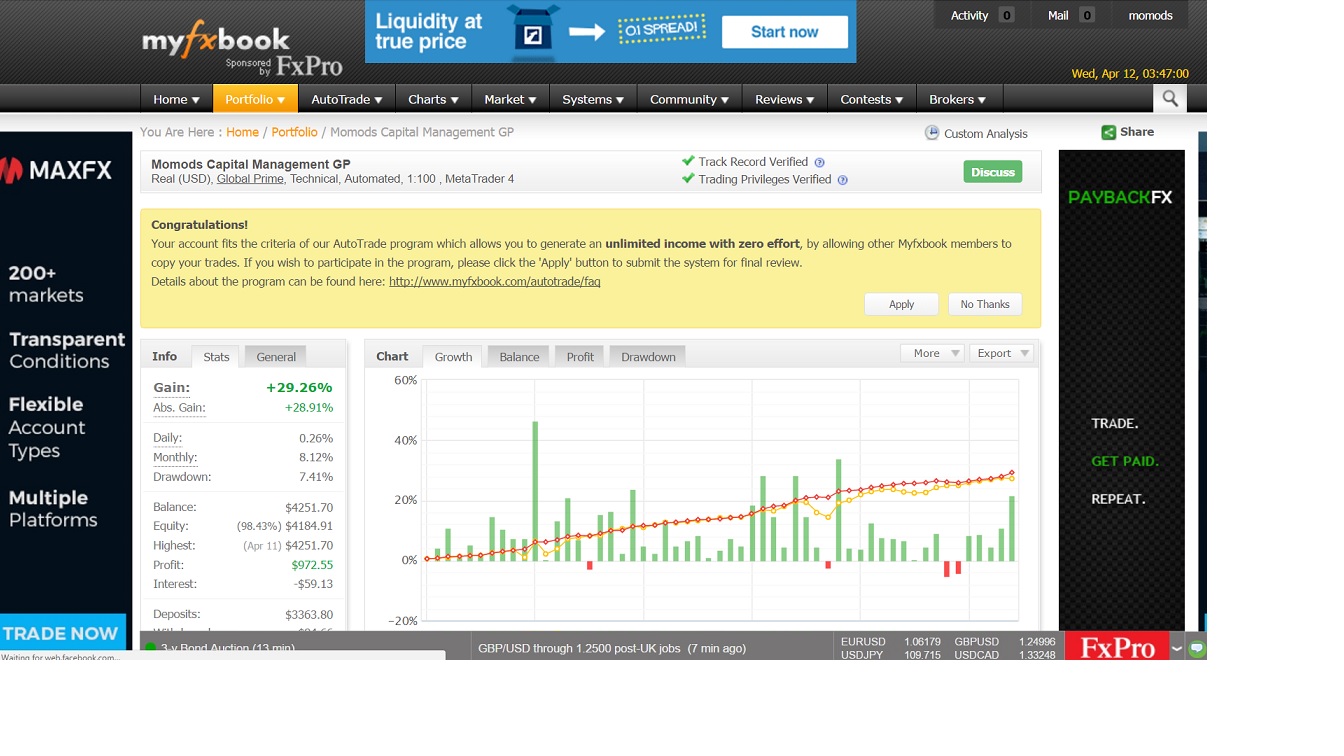1344x756 pixels.
Task: Switch to the General tab
Action: coord(276,357)
